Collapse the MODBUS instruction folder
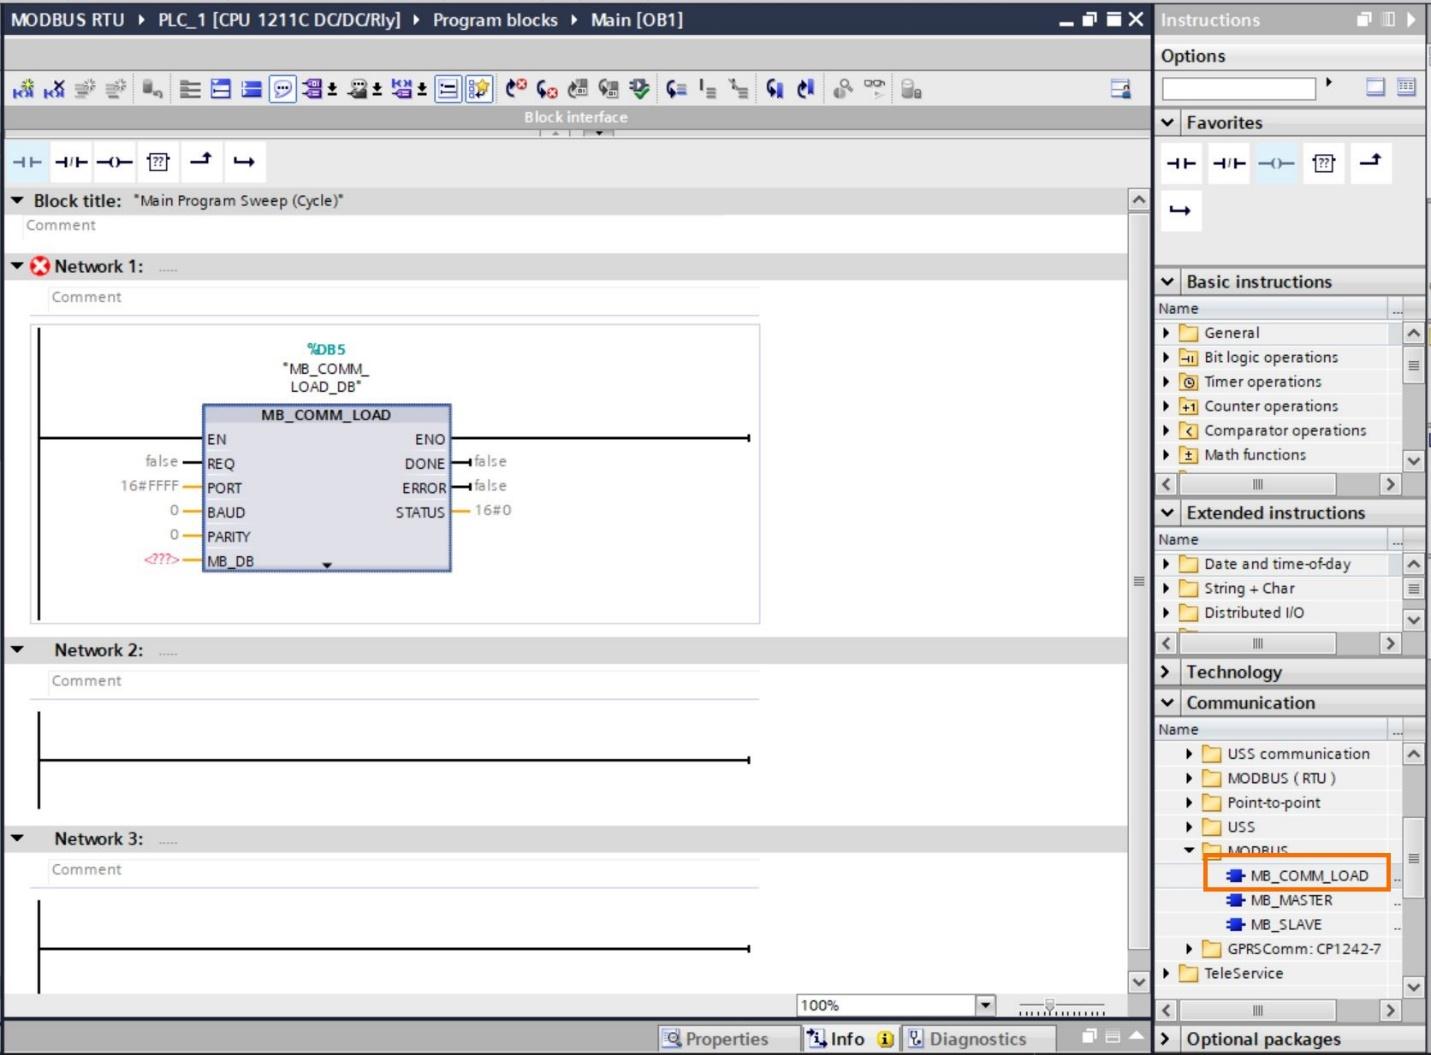This screenshot has height=1055, width=1431. (x=1188, y=850)
